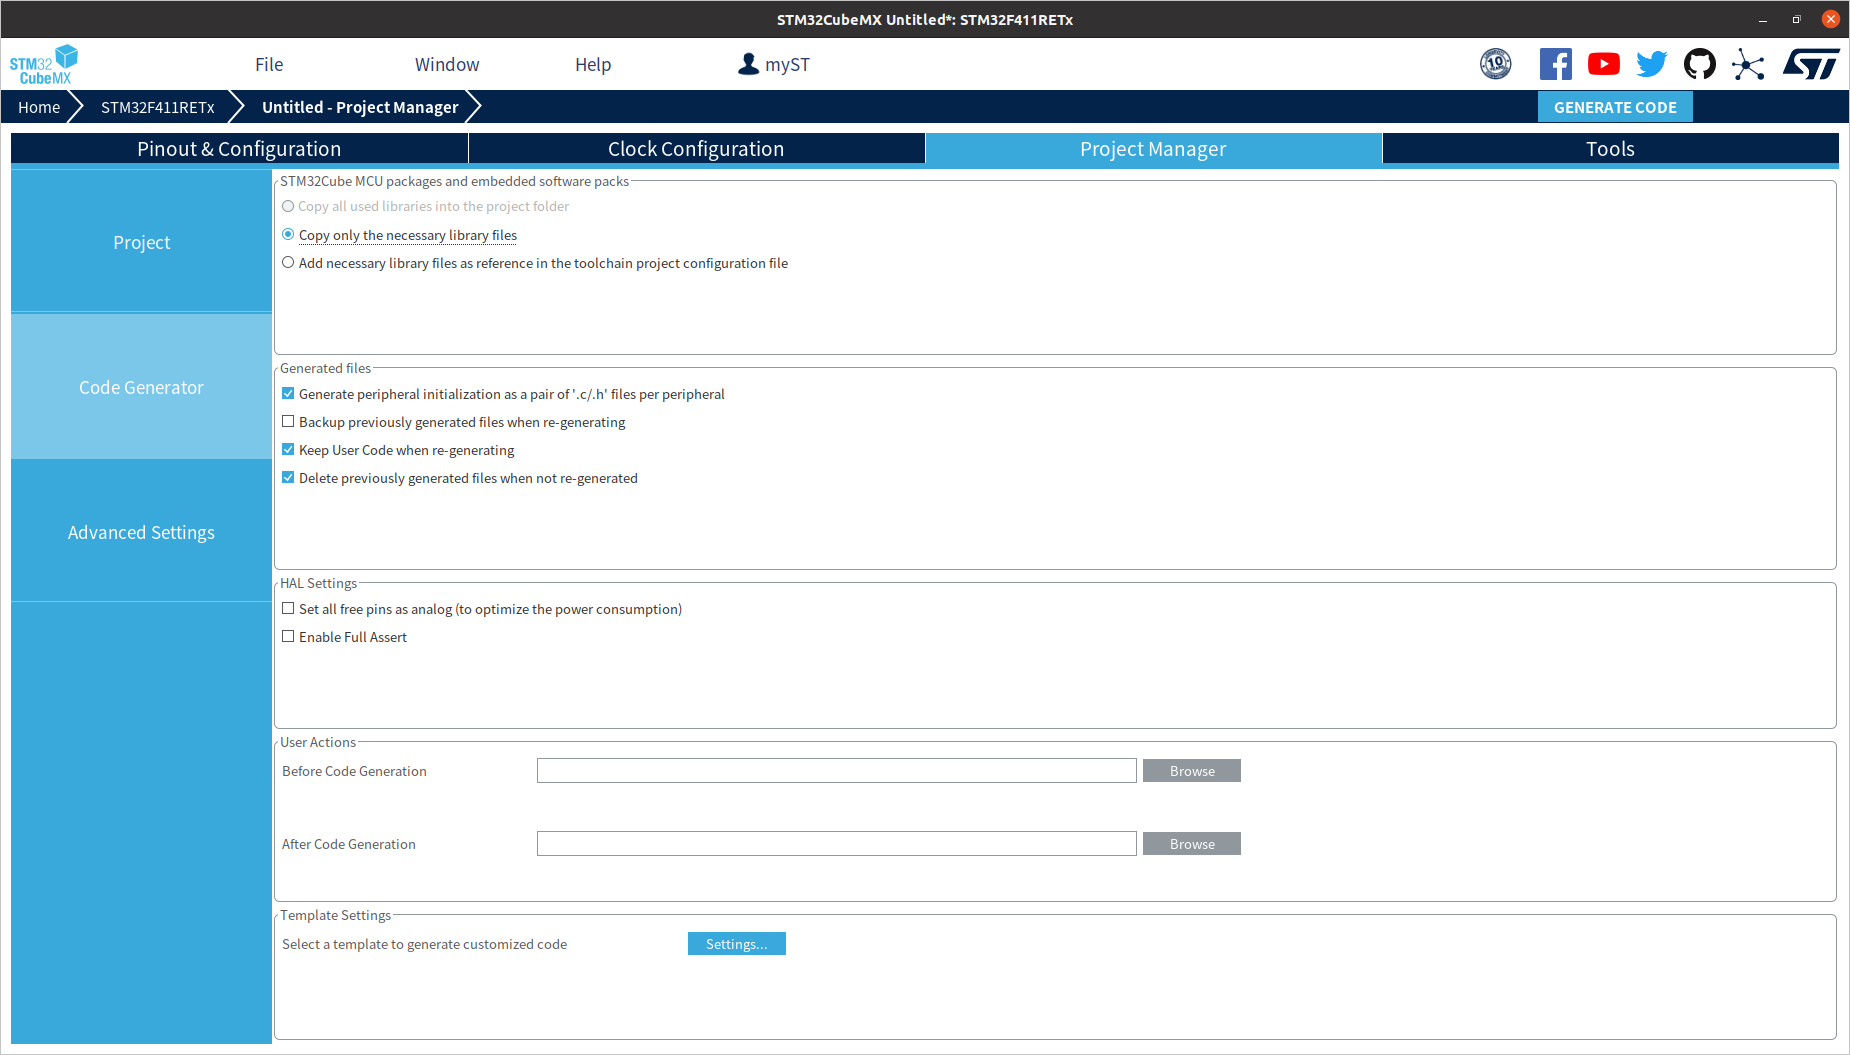Click Untitled - Project Manager breadcrumb
Screen dimensions: 1850x1055
[x=360, y=107]
